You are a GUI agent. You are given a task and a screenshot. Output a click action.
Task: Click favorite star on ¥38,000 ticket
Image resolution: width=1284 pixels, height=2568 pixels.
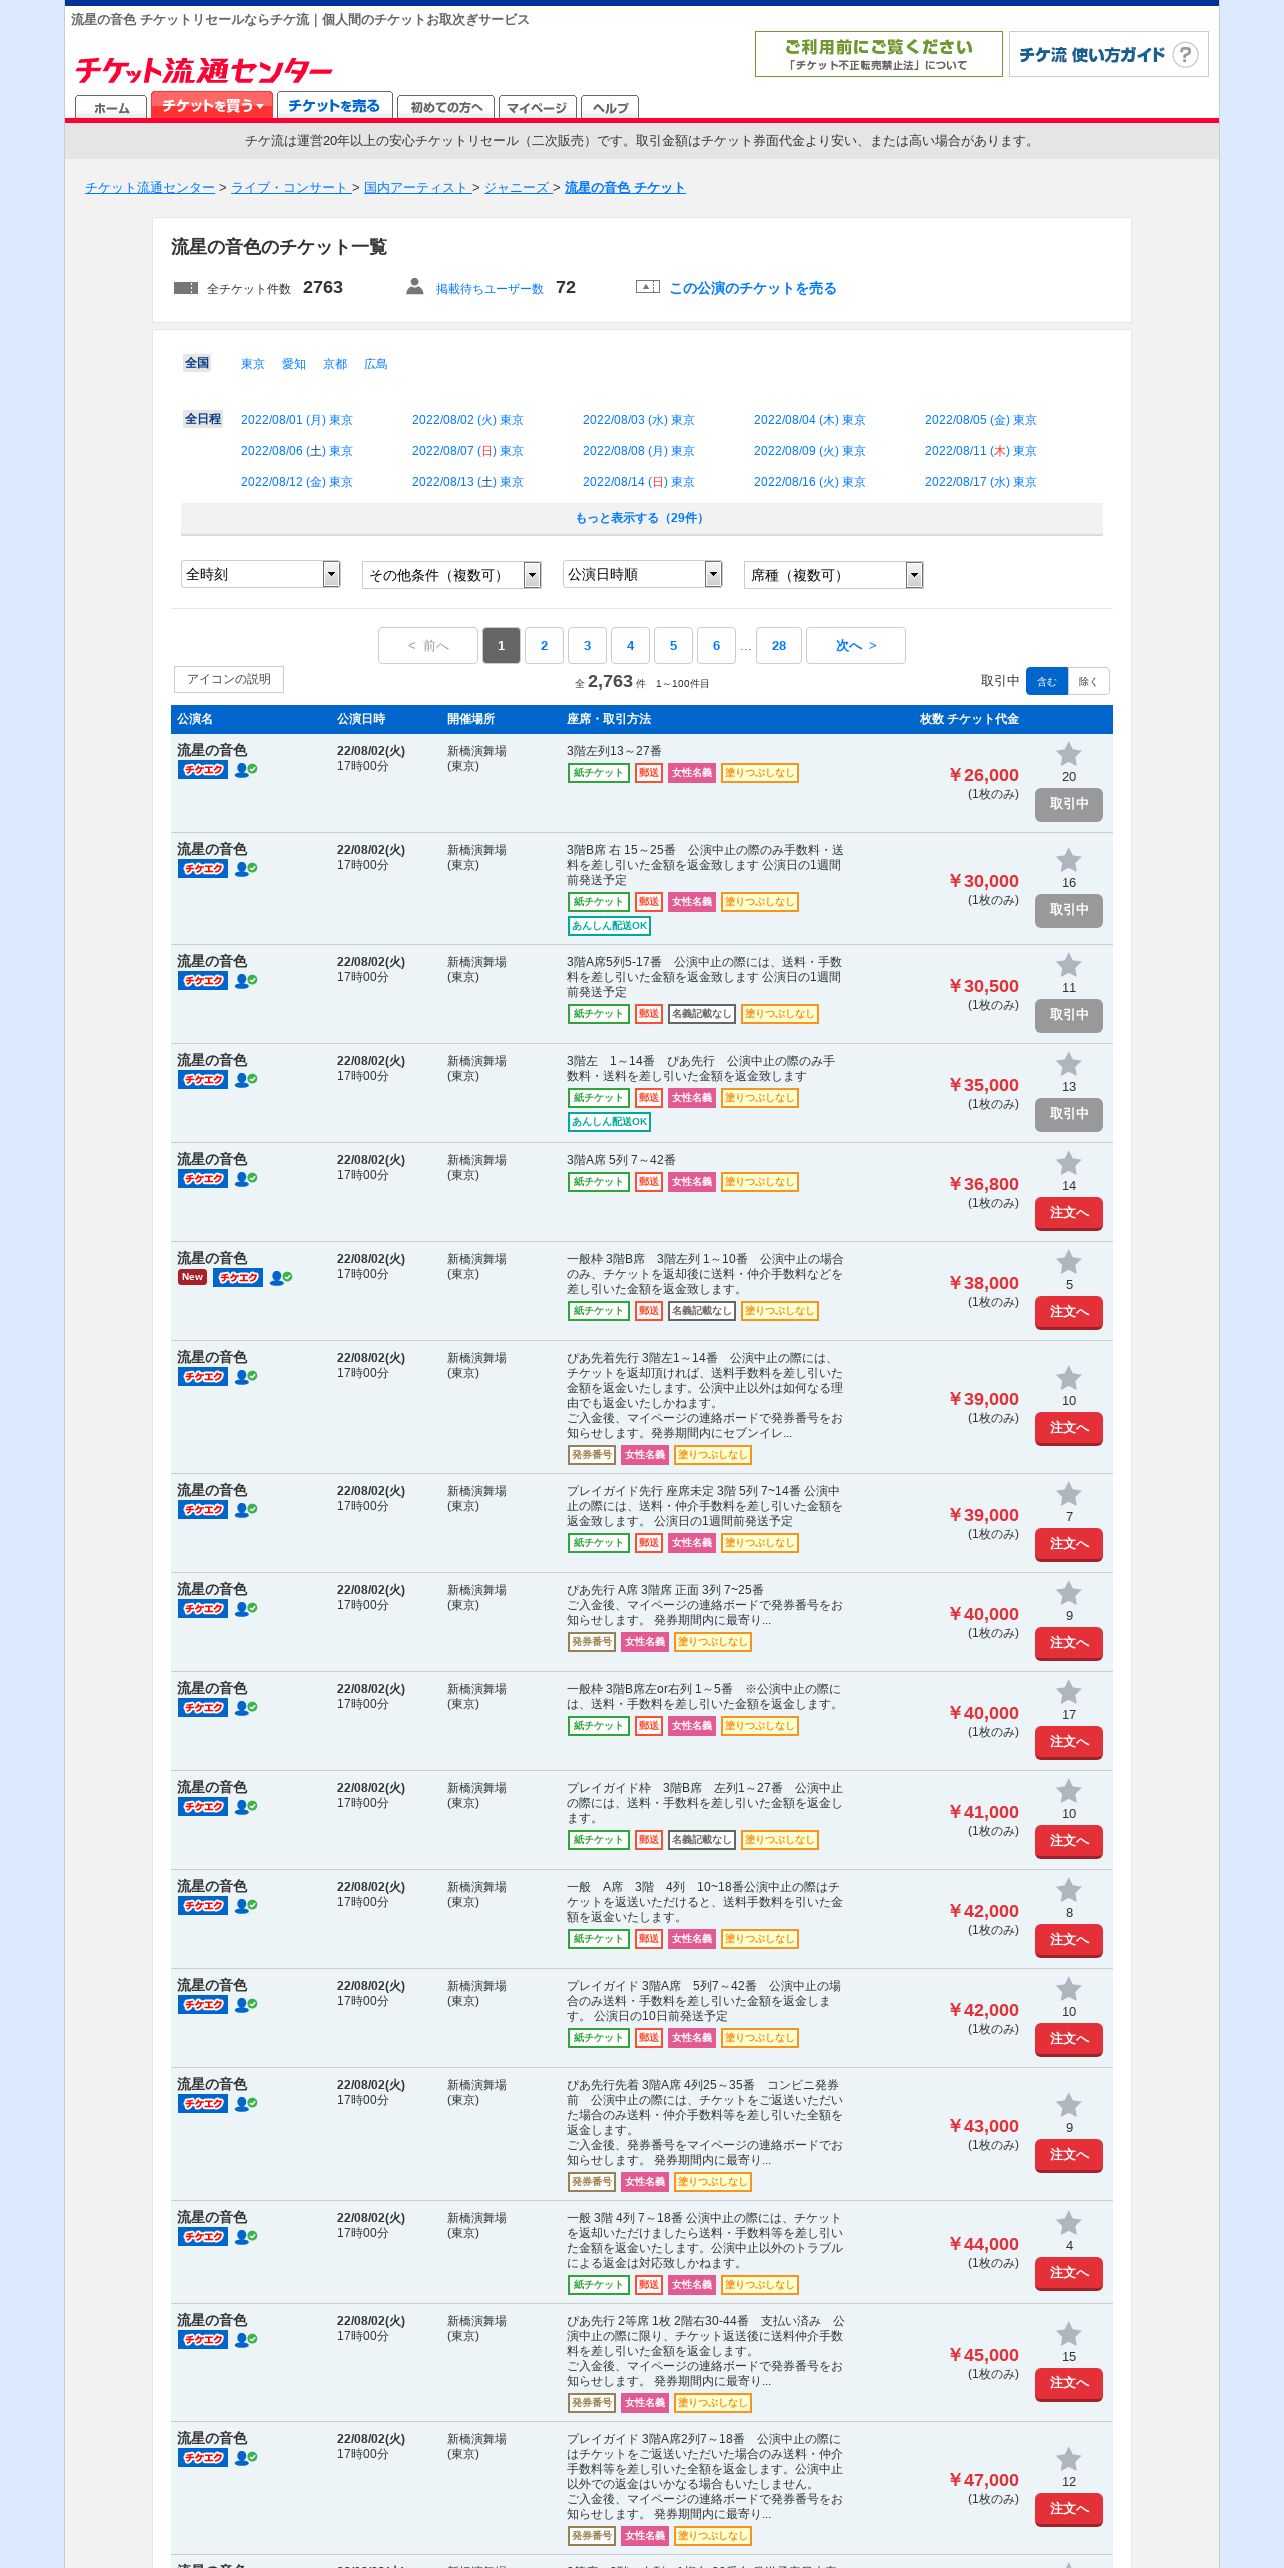tap(1068, 1262)
